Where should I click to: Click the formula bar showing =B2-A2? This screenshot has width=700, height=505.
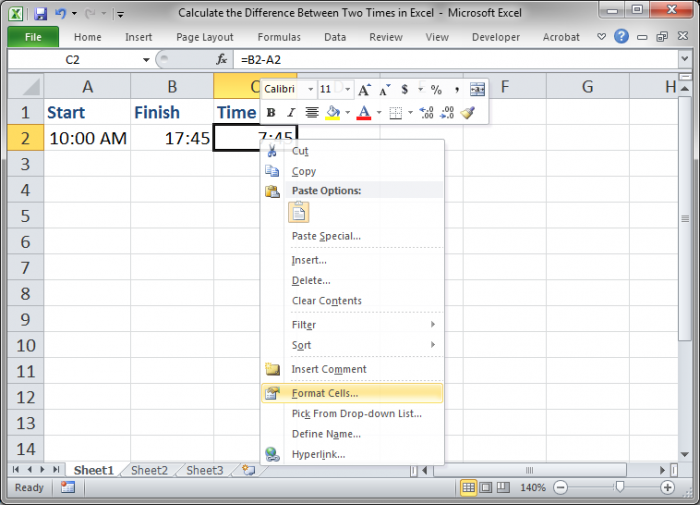(x=455, y=59)
